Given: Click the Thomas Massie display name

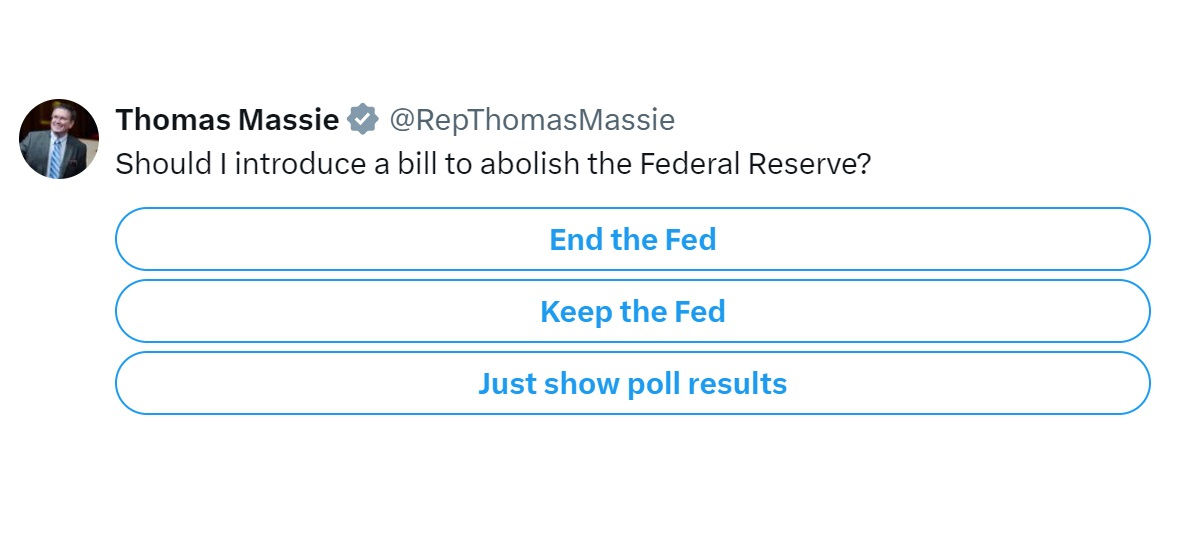Looking at the screenshot, I should click(x=227, y=121).
